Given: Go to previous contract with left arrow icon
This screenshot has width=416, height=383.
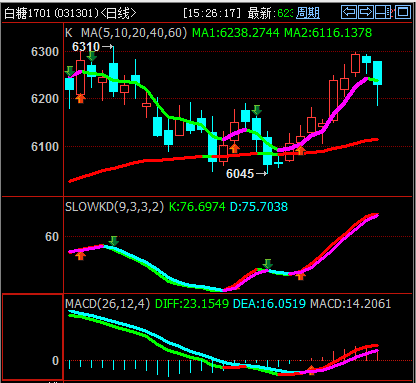Looking at the screenshot, I should pyautogui.click(x=349, y=12).
